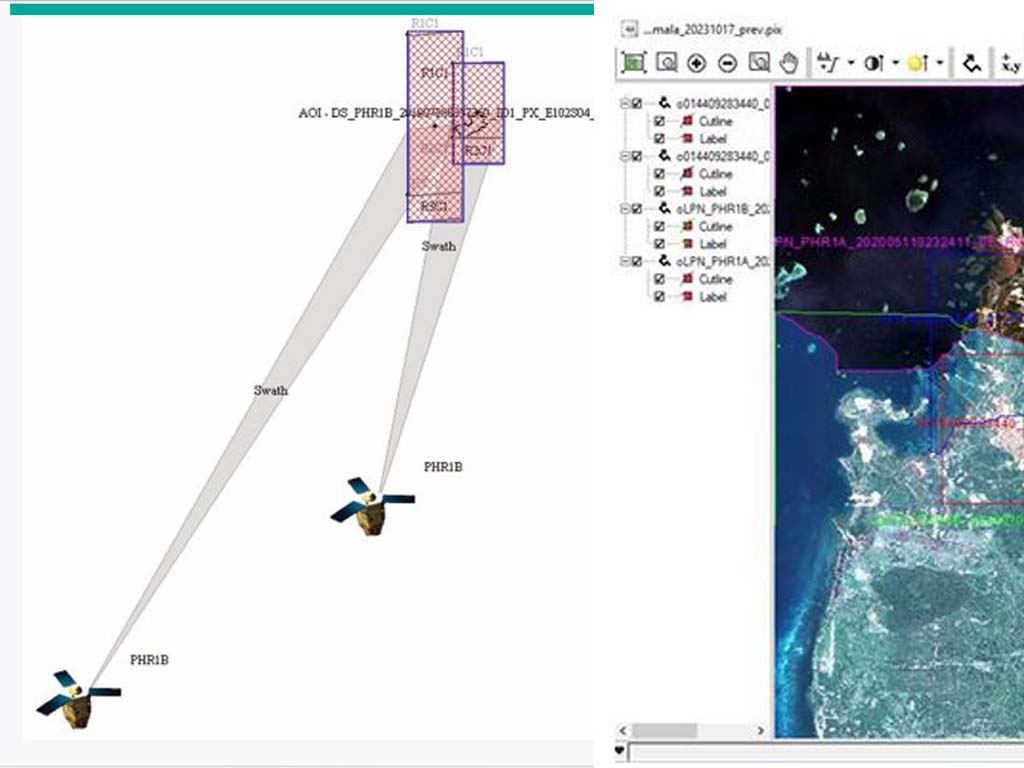Screen dimensions: 1024x768
Task: Click the vector edit icon in toolbar
Action: 970,63
